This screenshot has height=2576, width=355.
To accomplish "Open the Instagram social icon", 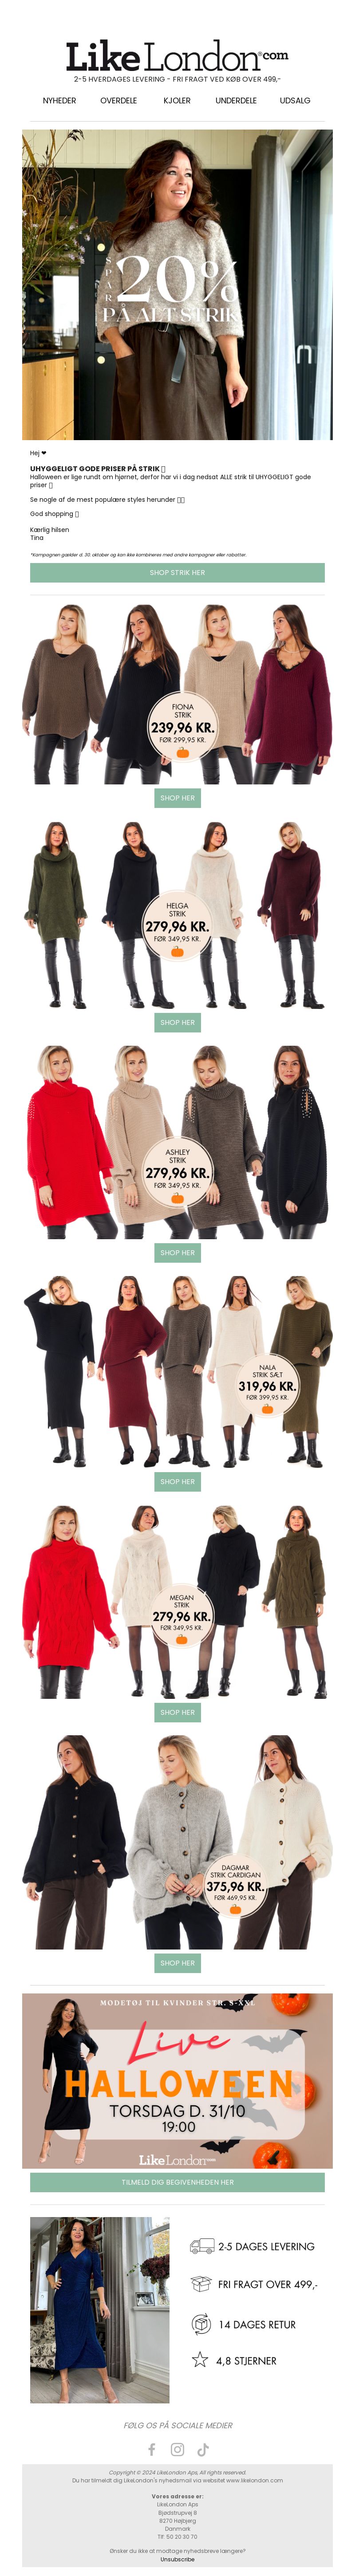I will (x=177, y=2449).
